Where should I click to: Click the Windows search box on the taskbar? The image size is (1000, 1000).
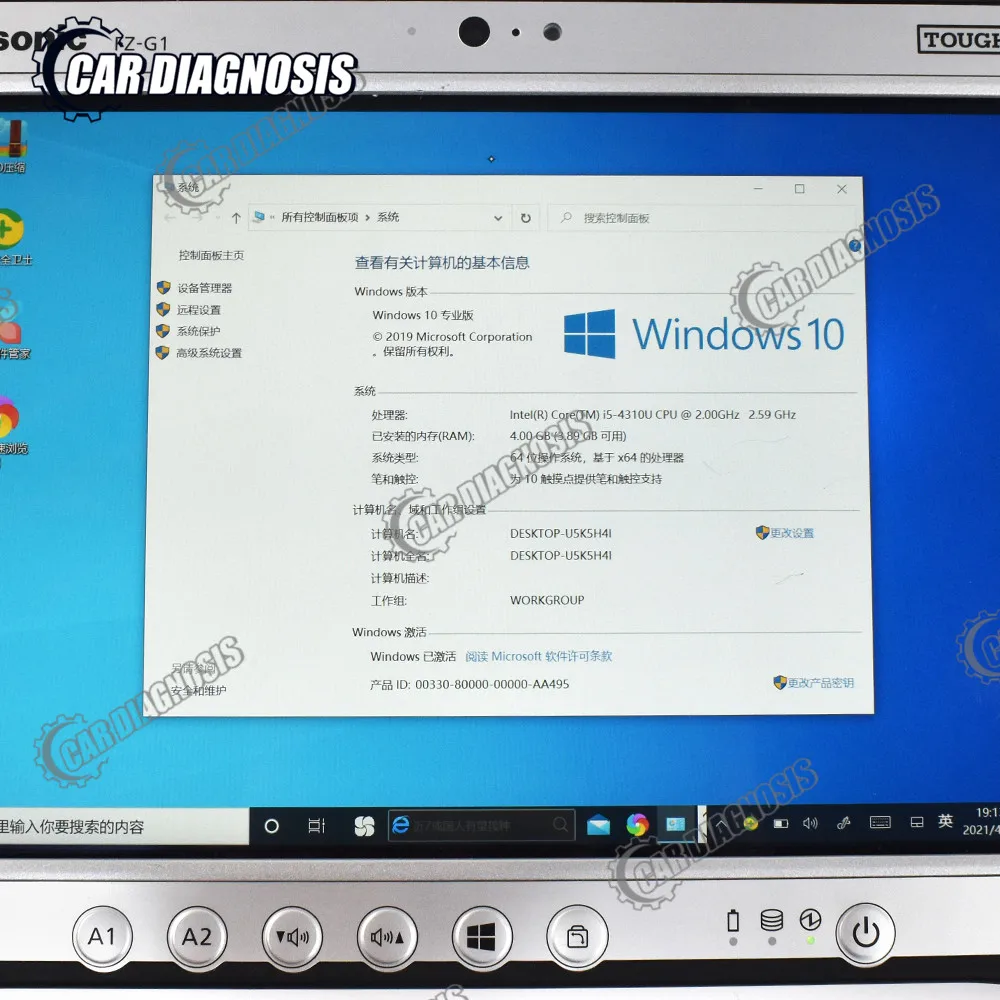(124, 827)
